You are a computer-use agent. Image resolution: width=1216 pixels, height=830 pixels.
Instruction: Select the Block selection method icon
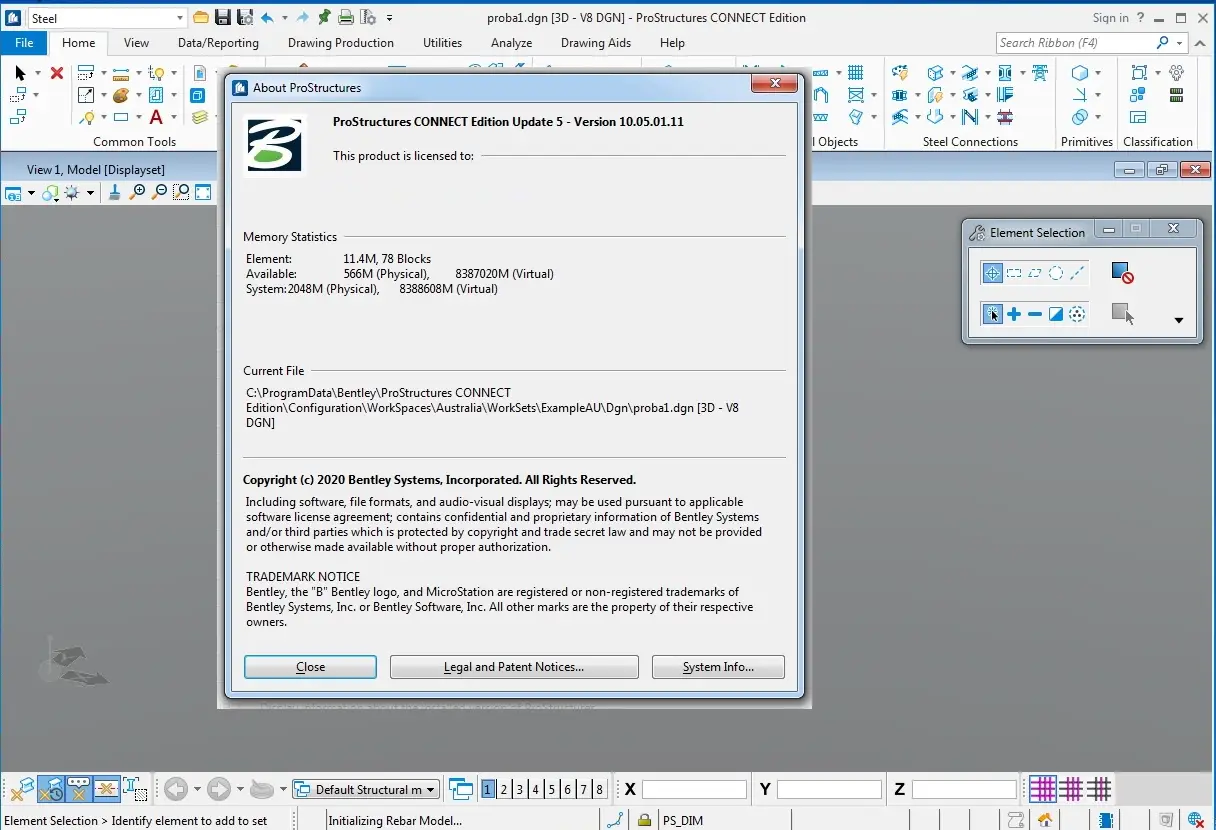click(1014, 273)
